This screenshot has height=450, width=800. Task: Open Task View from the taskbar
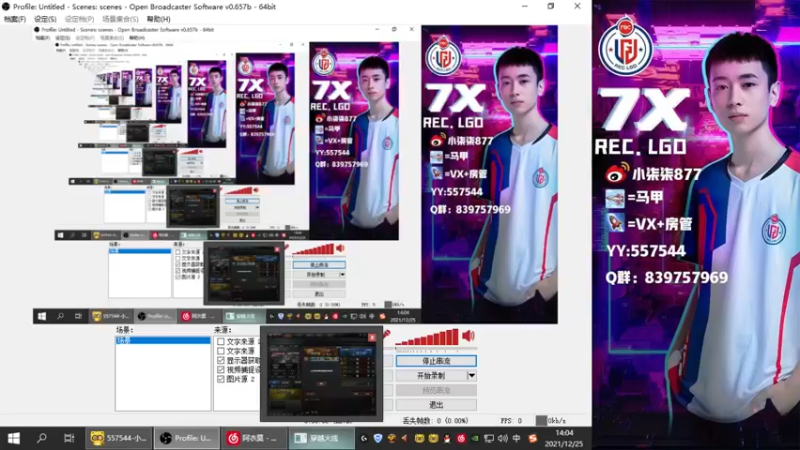[69, 438]
